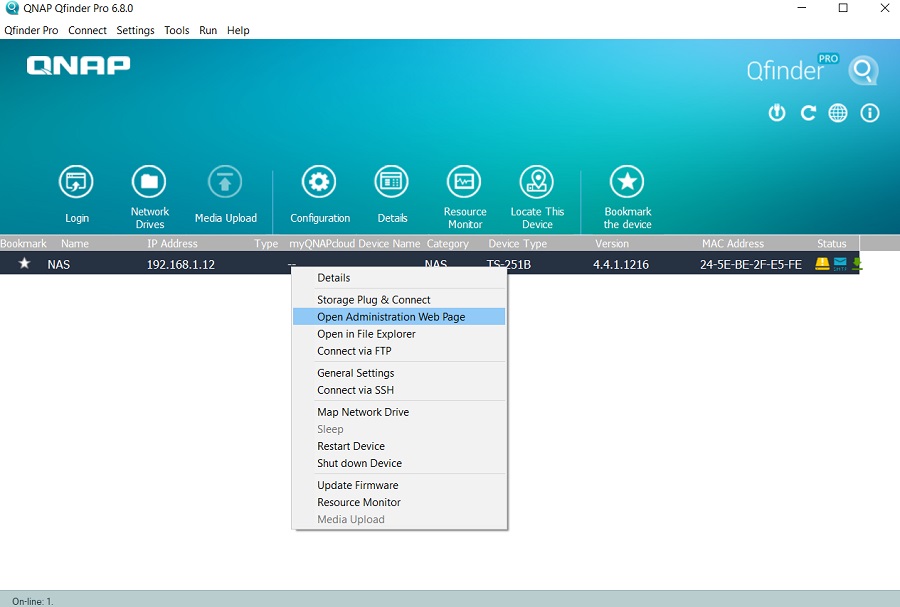900x607 pixels.
Task: Click the Details toolbar icon
Action: coord(391,182)
